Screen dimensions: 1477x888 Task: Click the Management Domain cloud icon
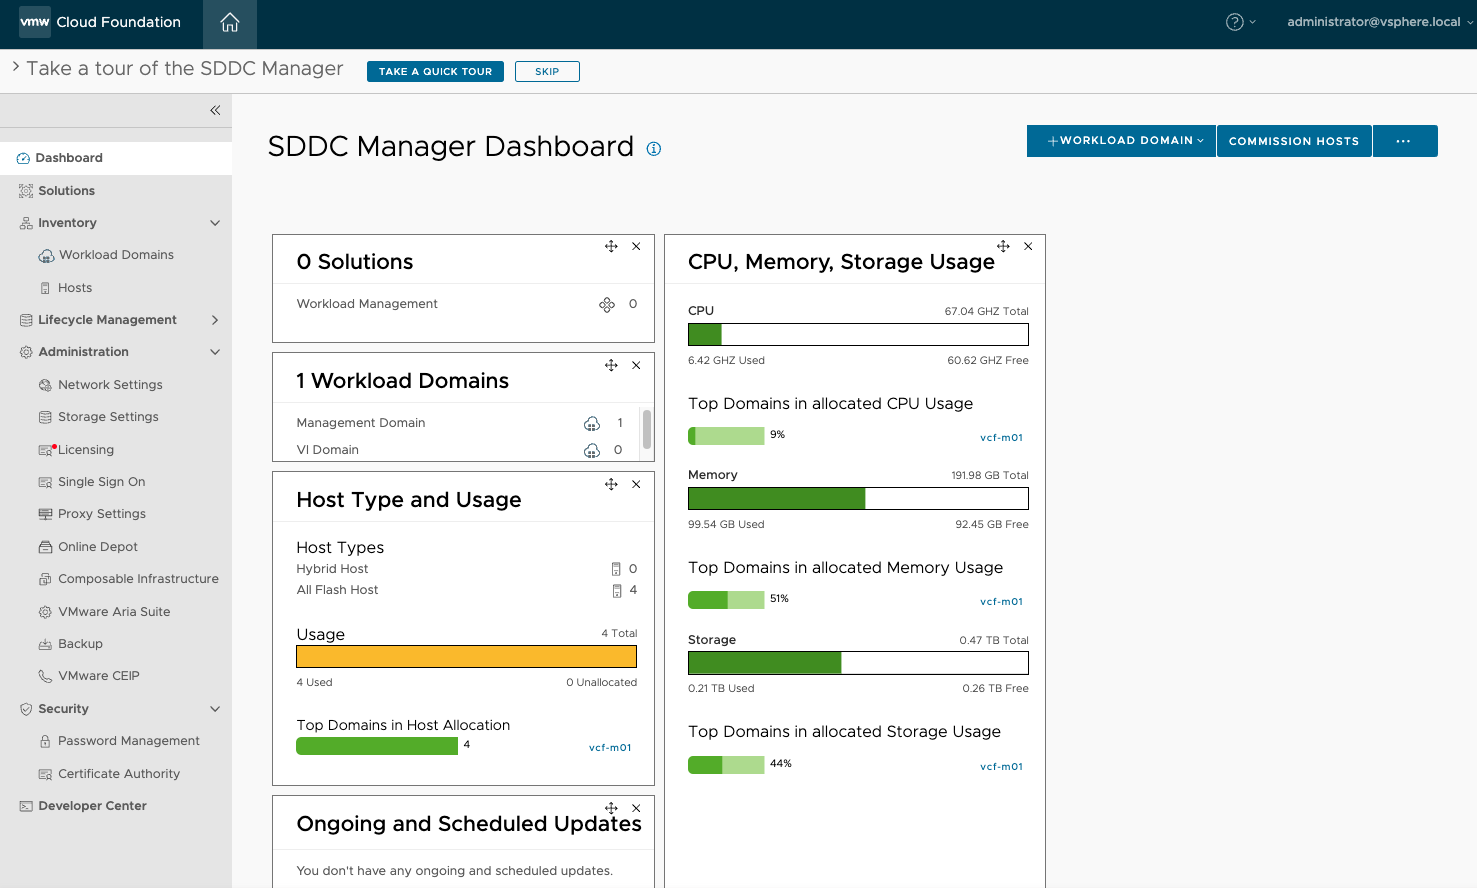click(592, 423)
